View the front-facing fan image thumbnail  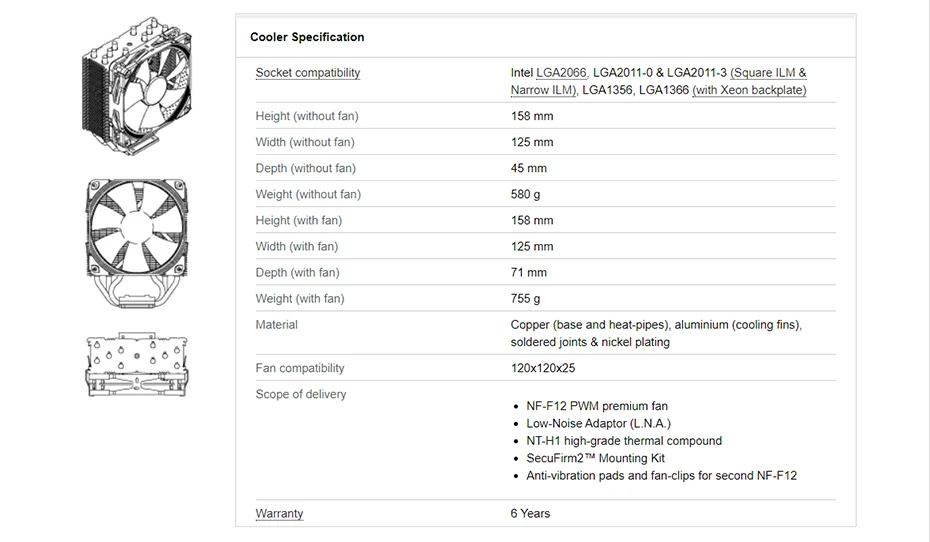pyautogui.click(x=137, y=243)
